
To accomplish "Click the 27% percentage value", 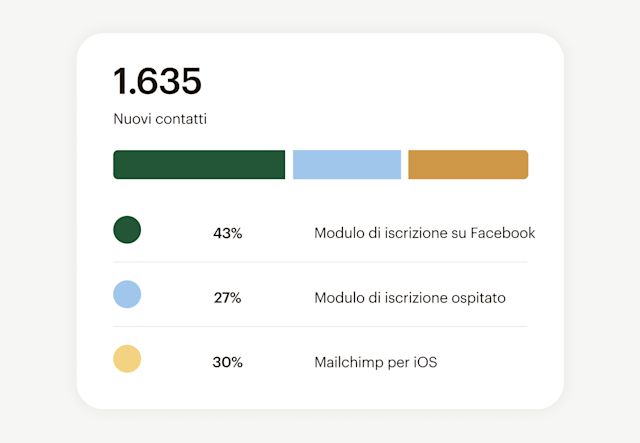I will pos(228,298).
